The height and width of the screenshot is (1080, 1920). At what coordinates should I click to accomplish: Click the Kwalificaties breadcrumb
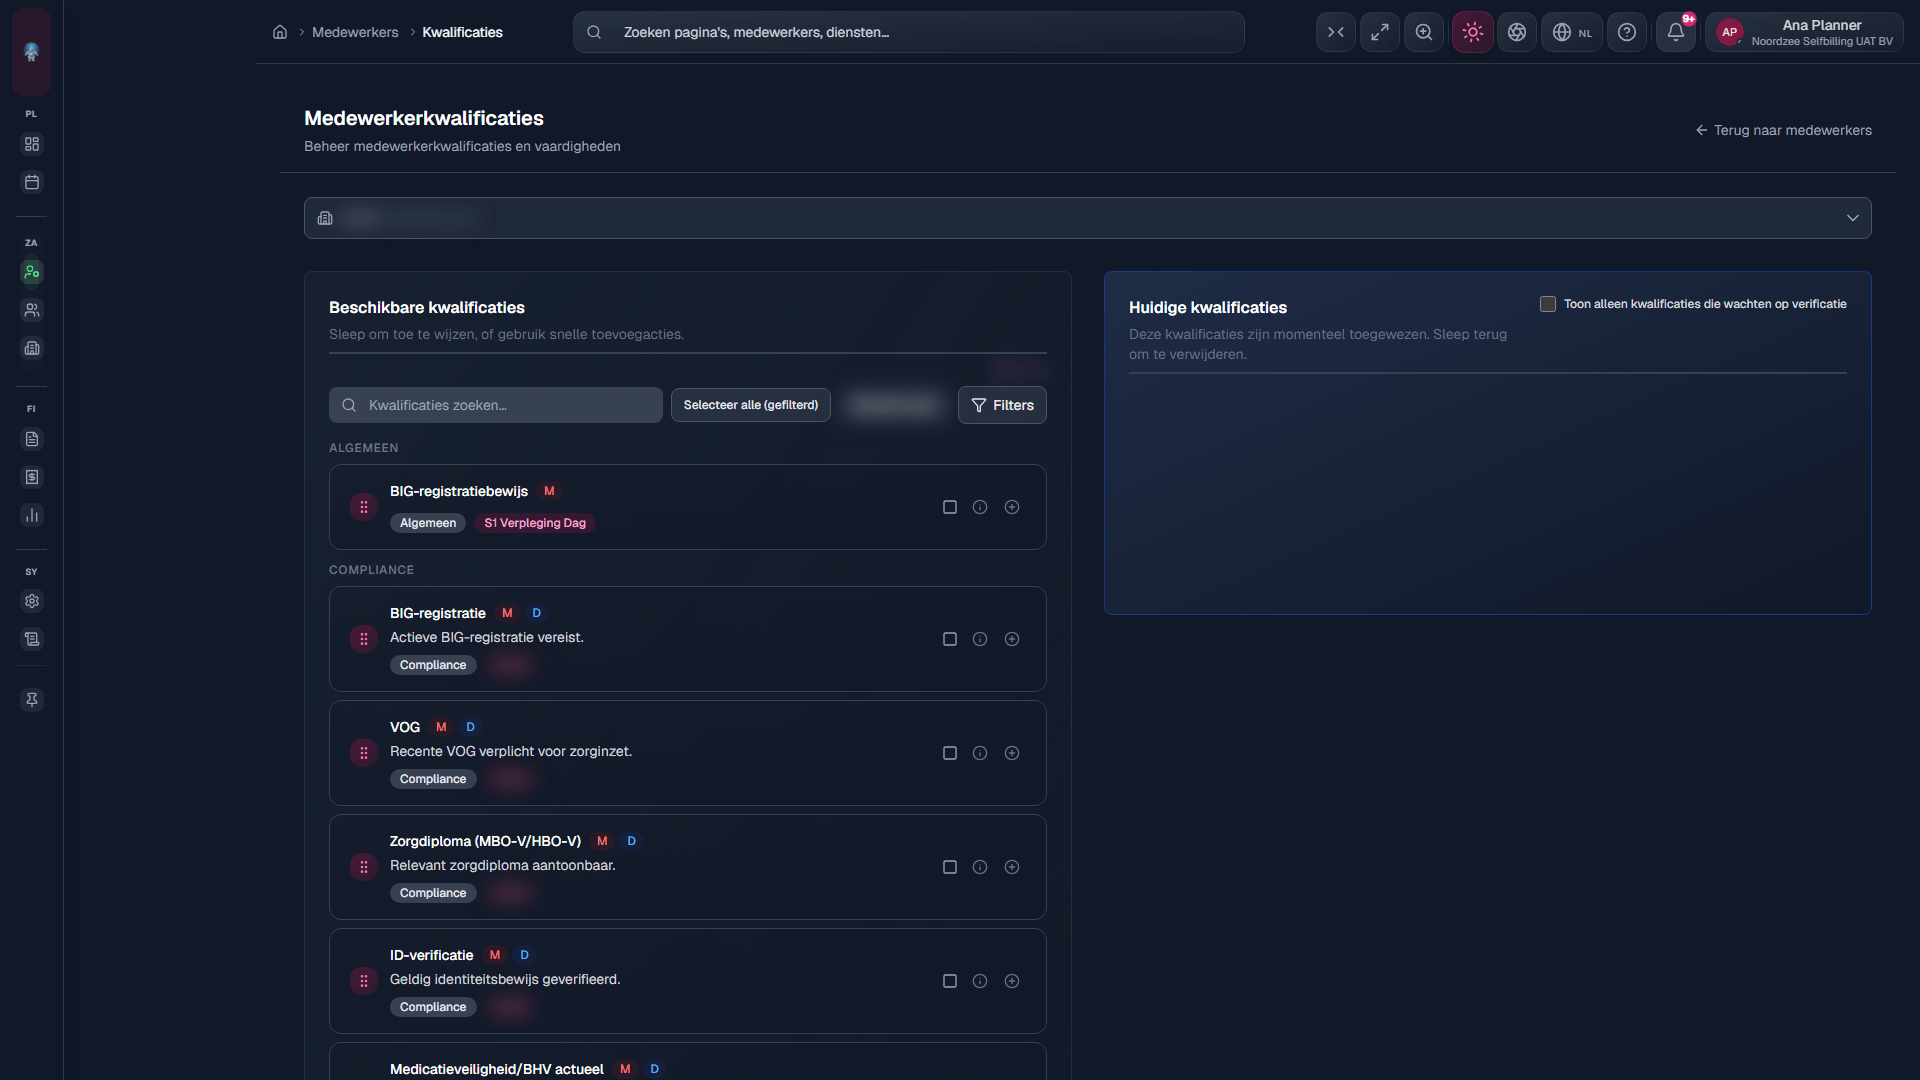click(462, 32)
